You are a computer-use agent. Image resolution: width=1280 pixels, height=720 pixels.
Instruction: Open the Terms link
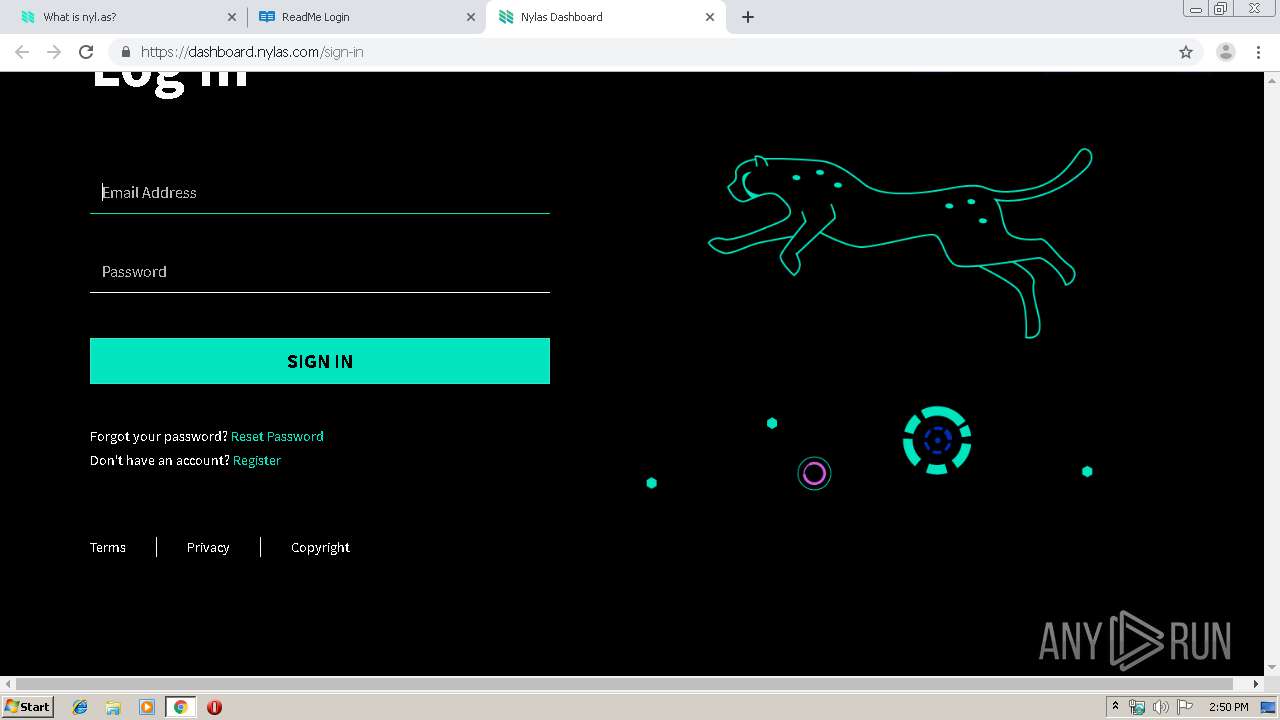pyautogui.click(x=108, y=547)
